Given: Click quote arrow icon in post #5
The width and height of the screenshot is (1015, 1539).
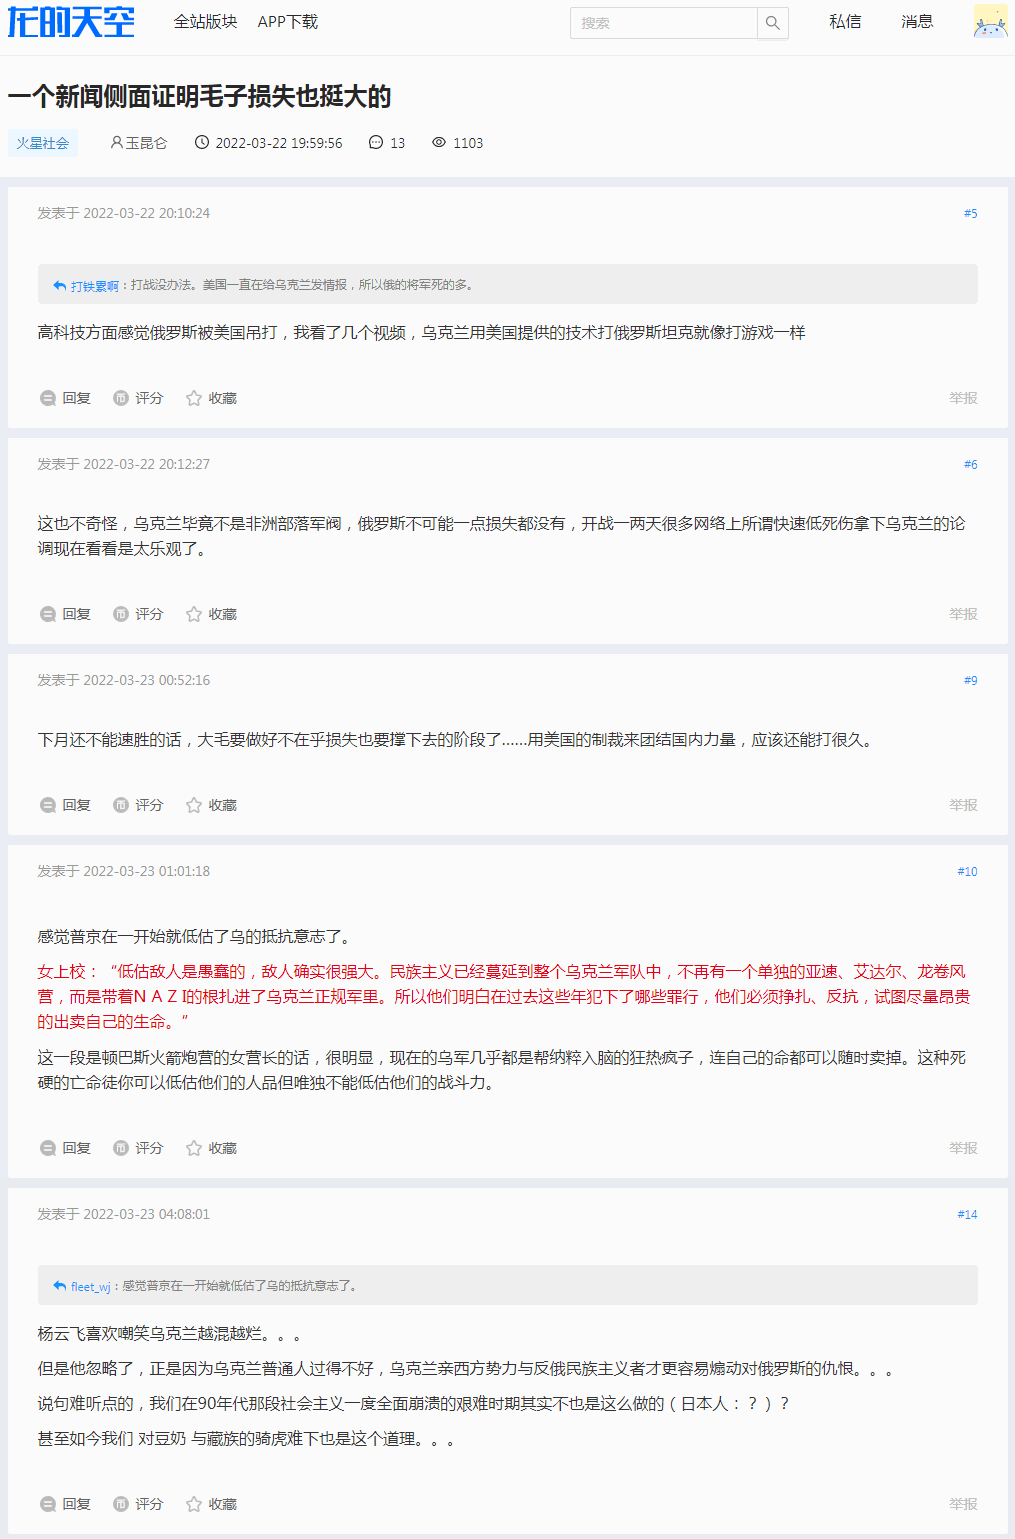Looking at the screenshot, I should pos(59,286).
